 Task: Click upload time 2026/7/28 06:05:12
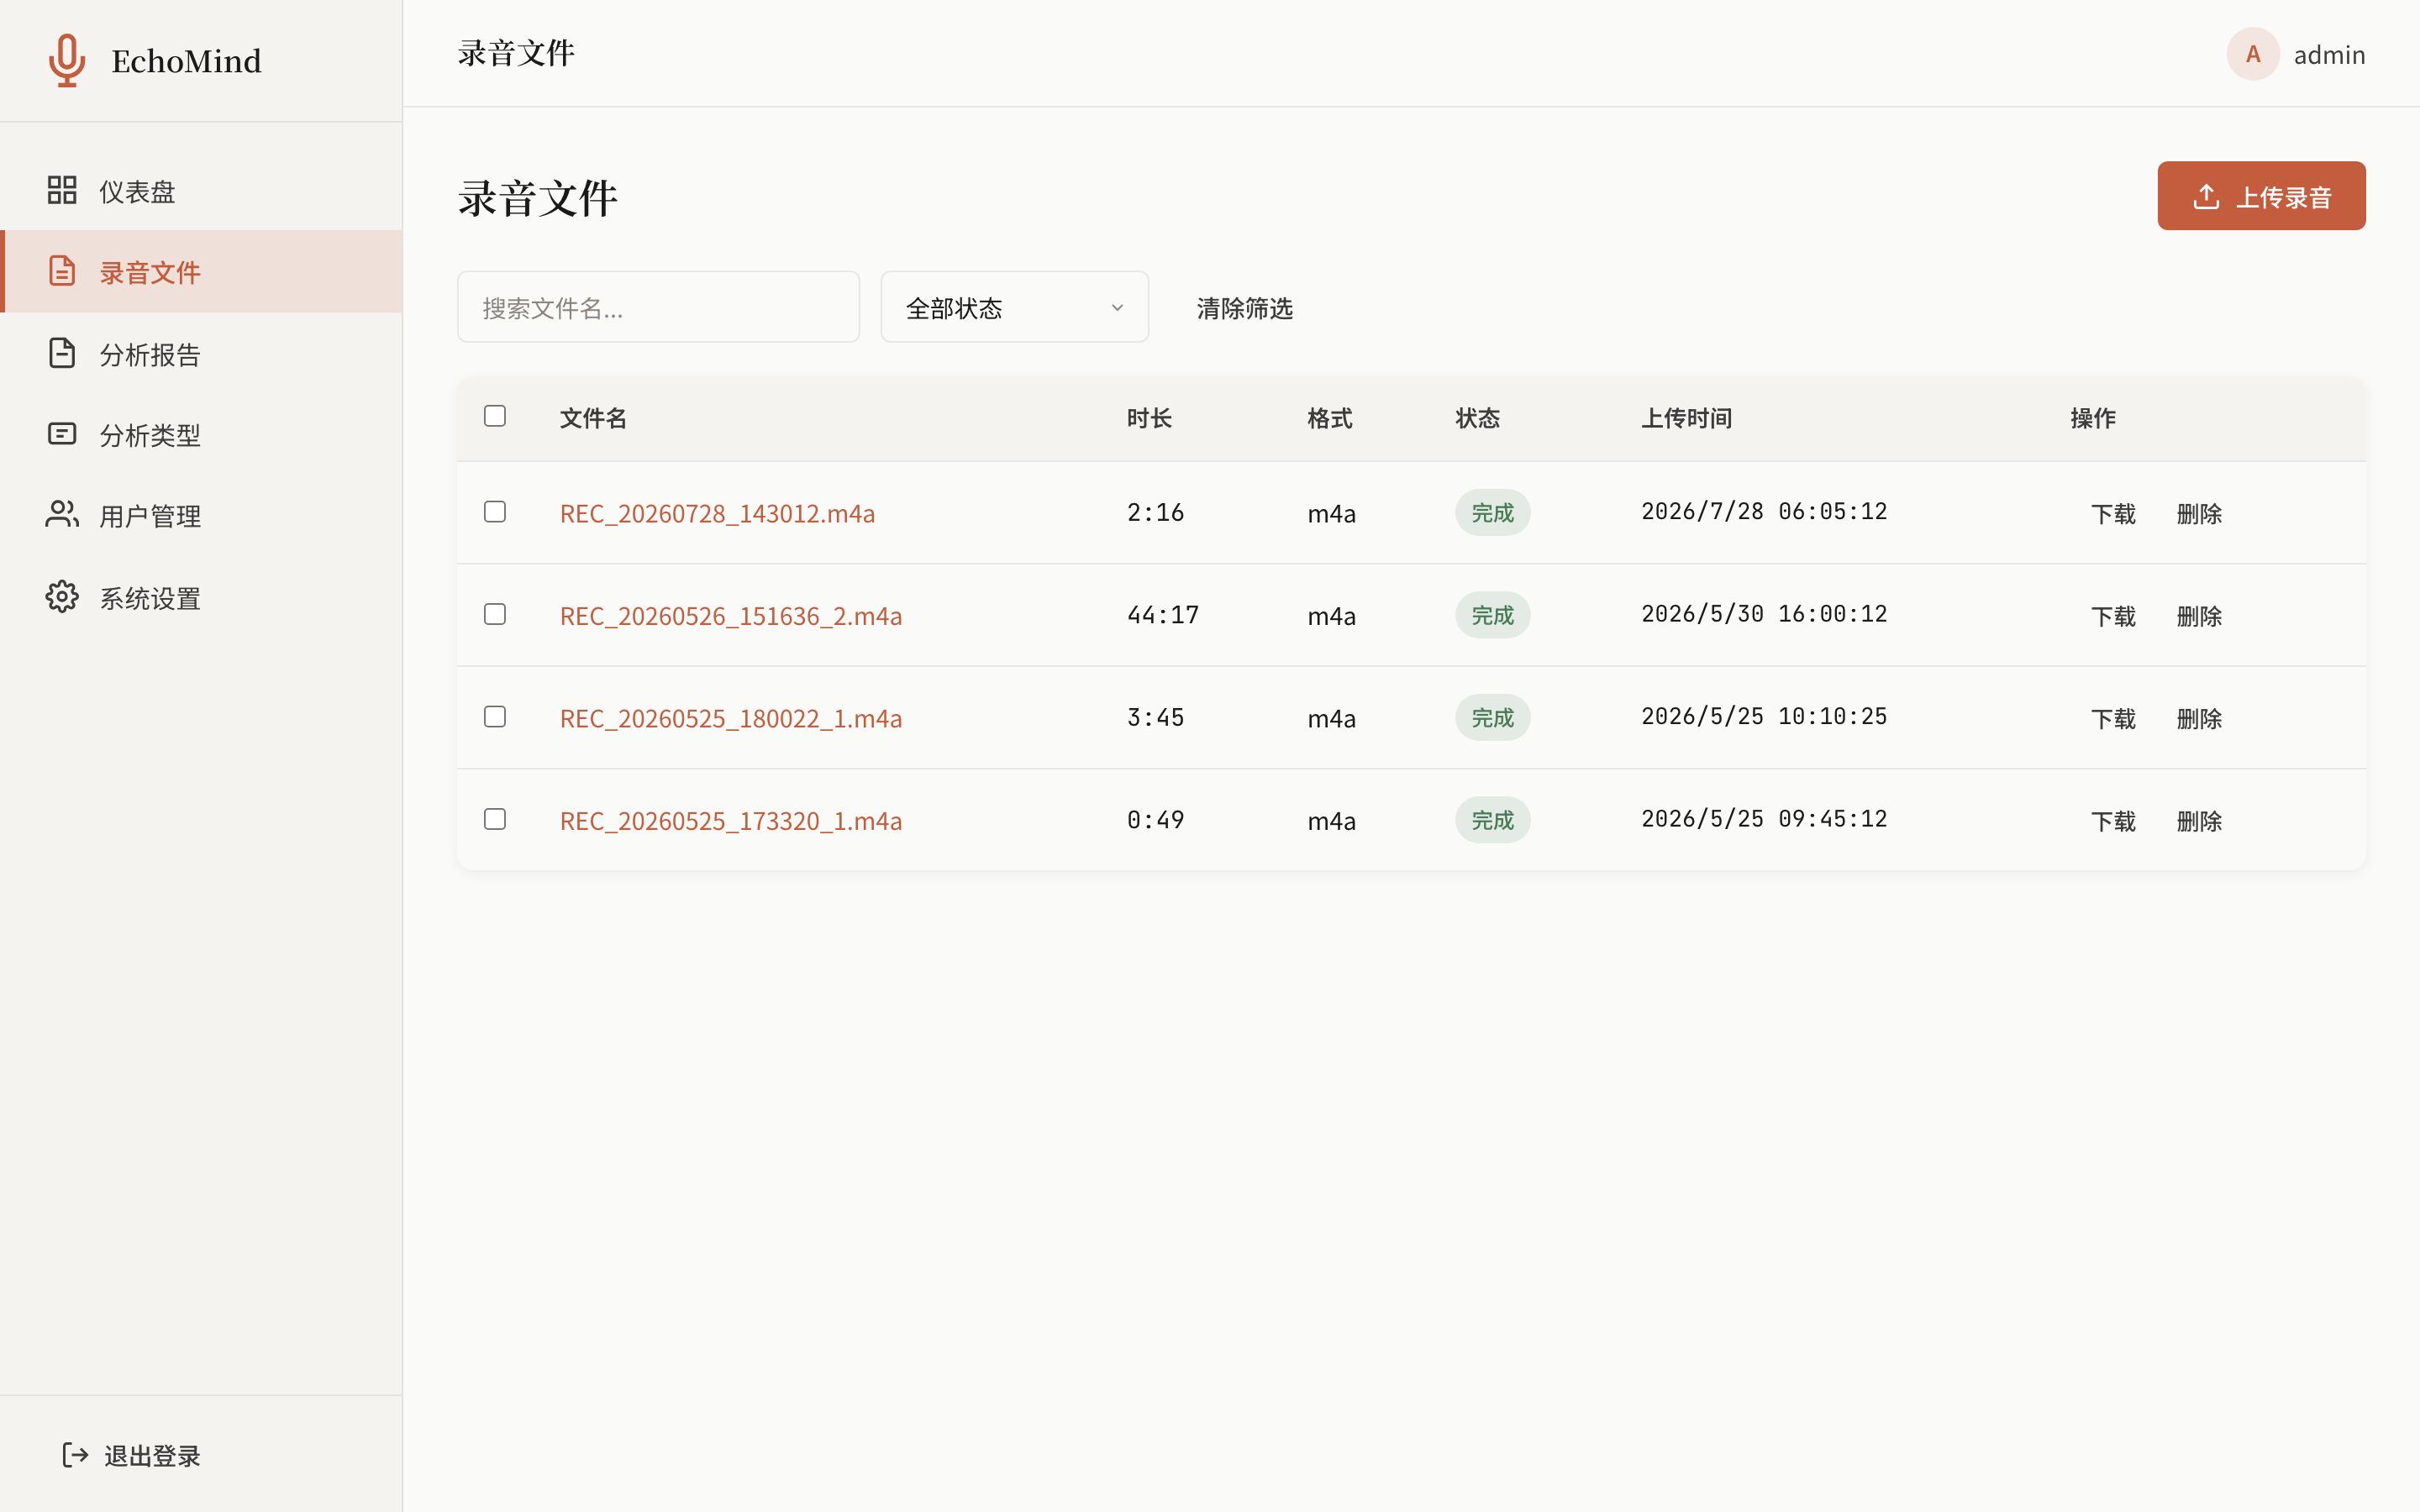point(1764,512)
